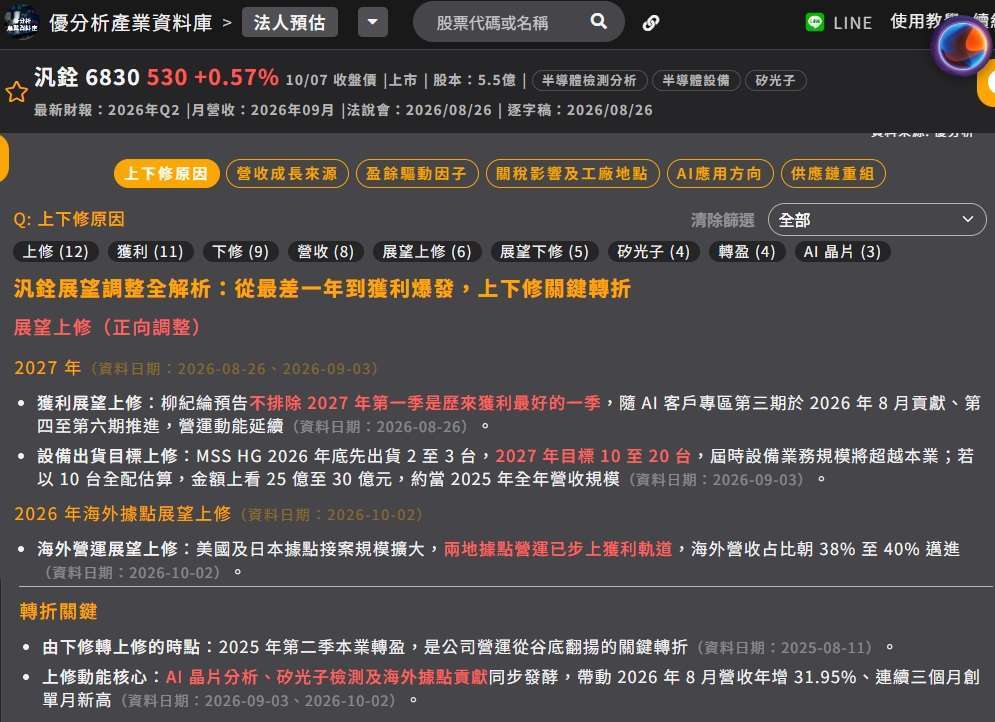Click the price text 530 +0.57%
The image size is (995, 722).
click(x=213, y=77)
